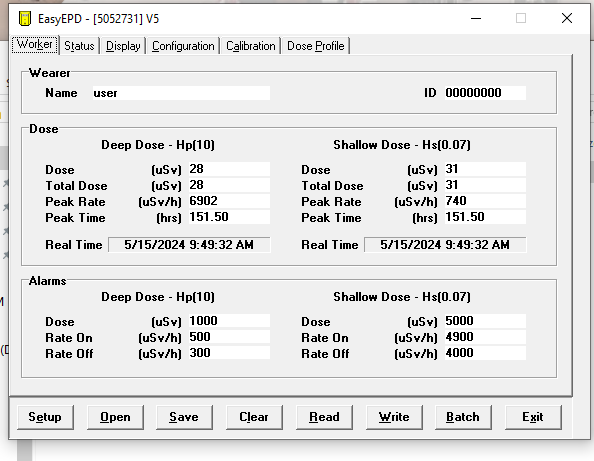Select the Deep Total Dose field
Screen dimensions: 594x461
click(229, 185)
